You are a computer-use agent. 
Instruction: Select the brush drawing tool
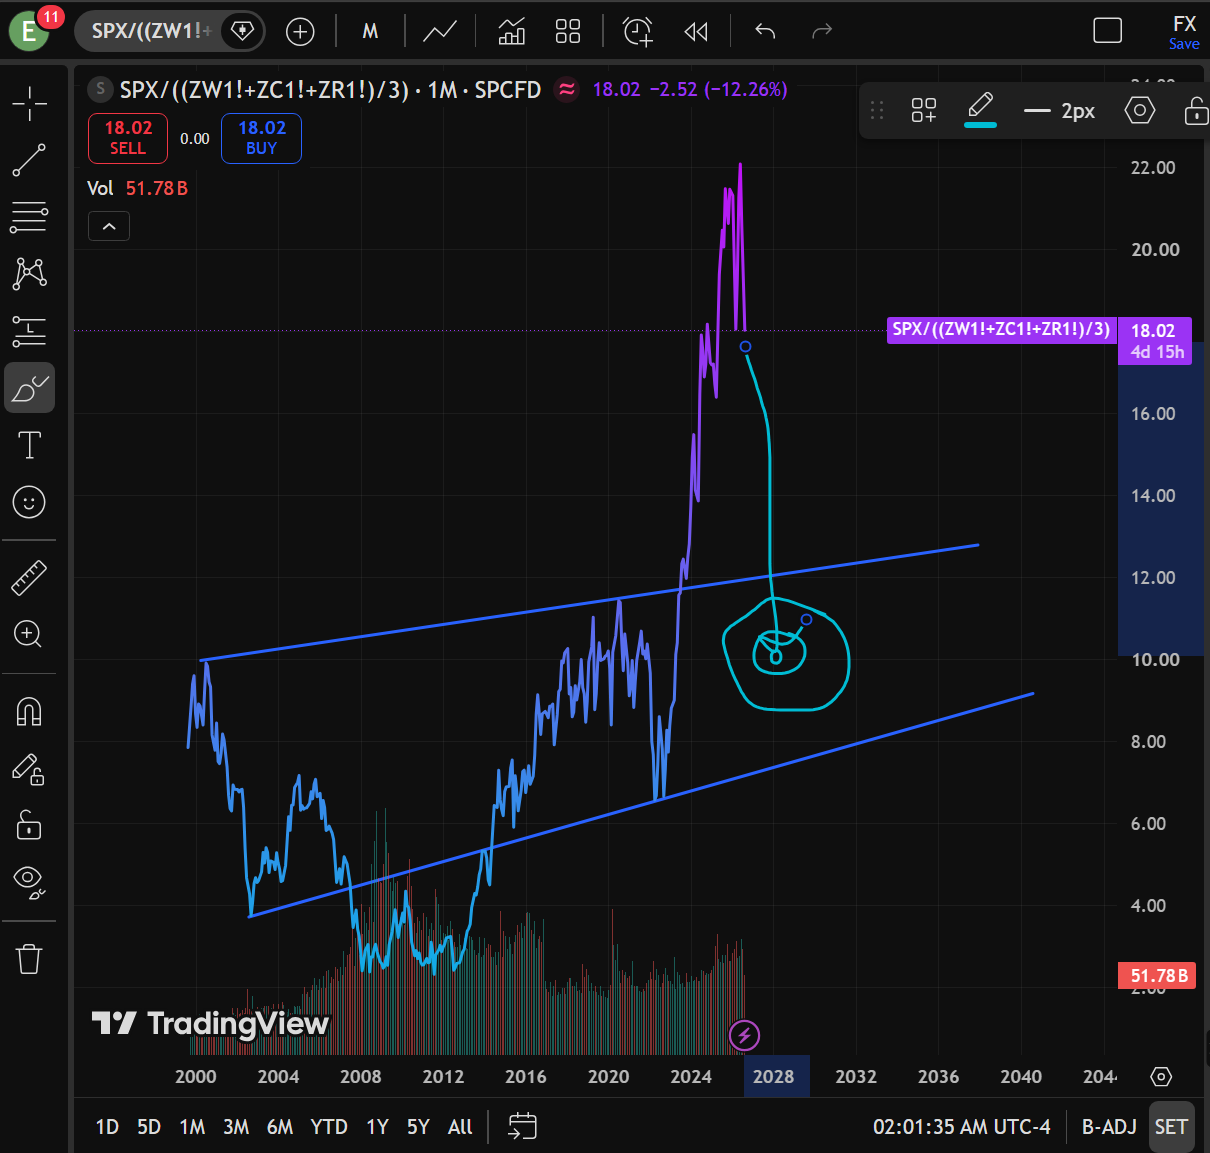click(x=30, y=388)
